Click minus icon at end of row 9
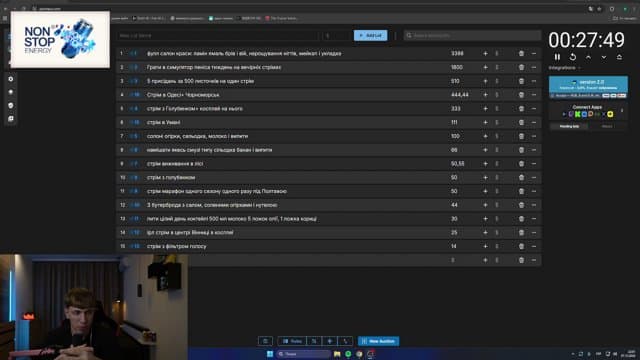The width and height of the screenshot is (640, 360). point(534,164)
